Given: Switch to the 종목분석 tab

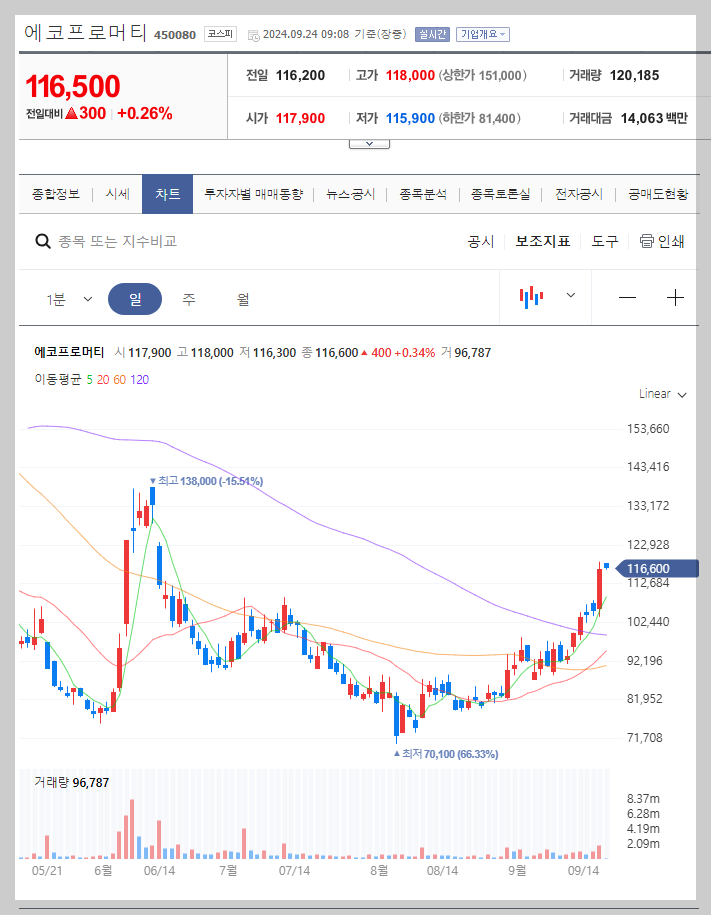Looking at the screenshot, I should pyautogui.click(x=420, y=195).
